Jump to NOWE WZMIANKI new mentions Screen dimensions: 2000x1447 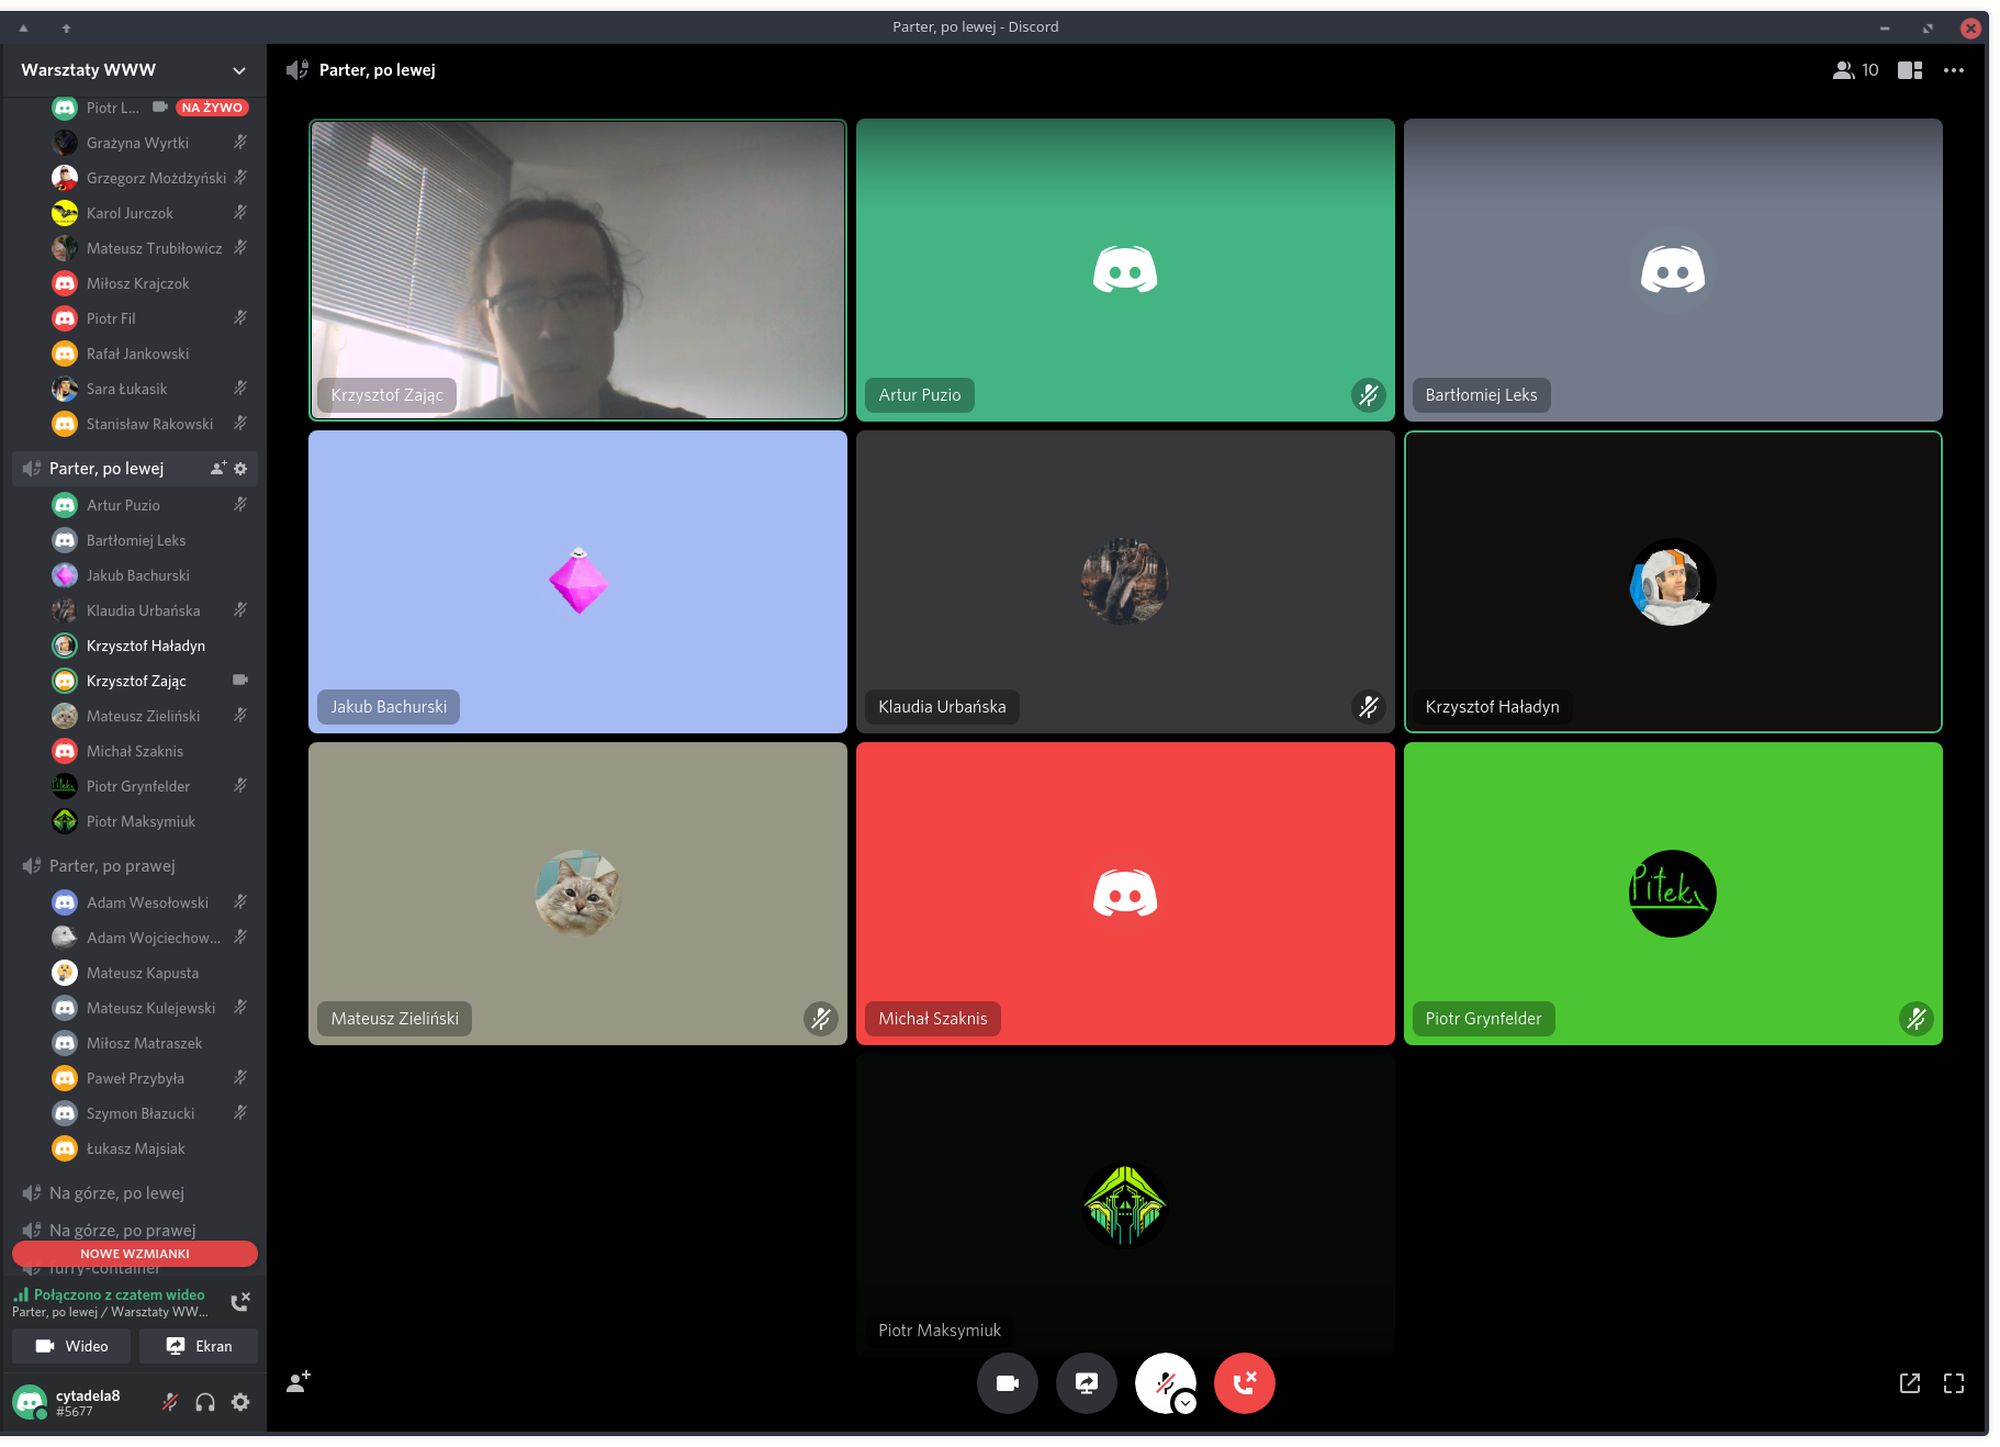tap(135, 1253)
